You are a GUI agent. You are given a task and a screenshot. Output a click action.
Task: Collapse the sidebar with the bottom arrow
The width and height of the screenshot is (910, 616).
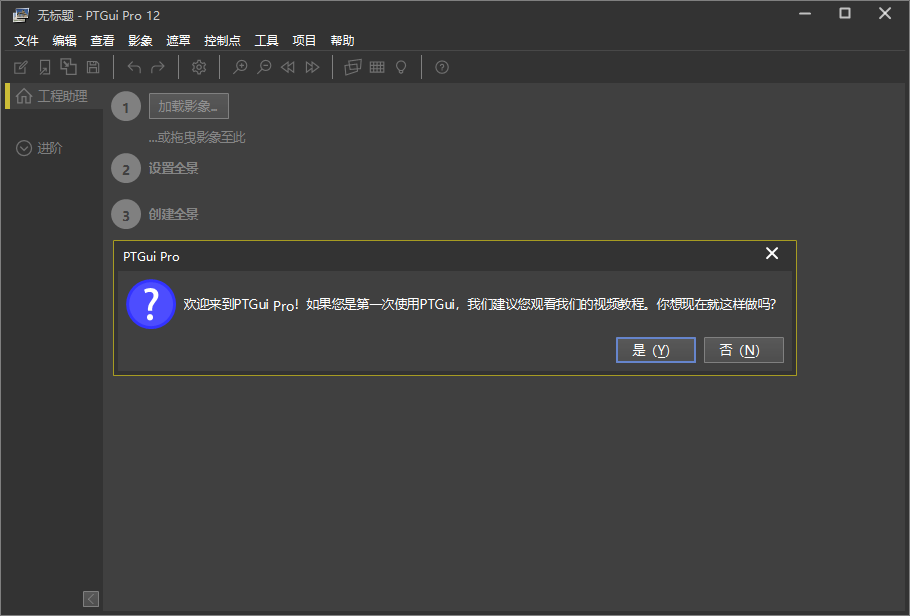[x=91, y=598]
